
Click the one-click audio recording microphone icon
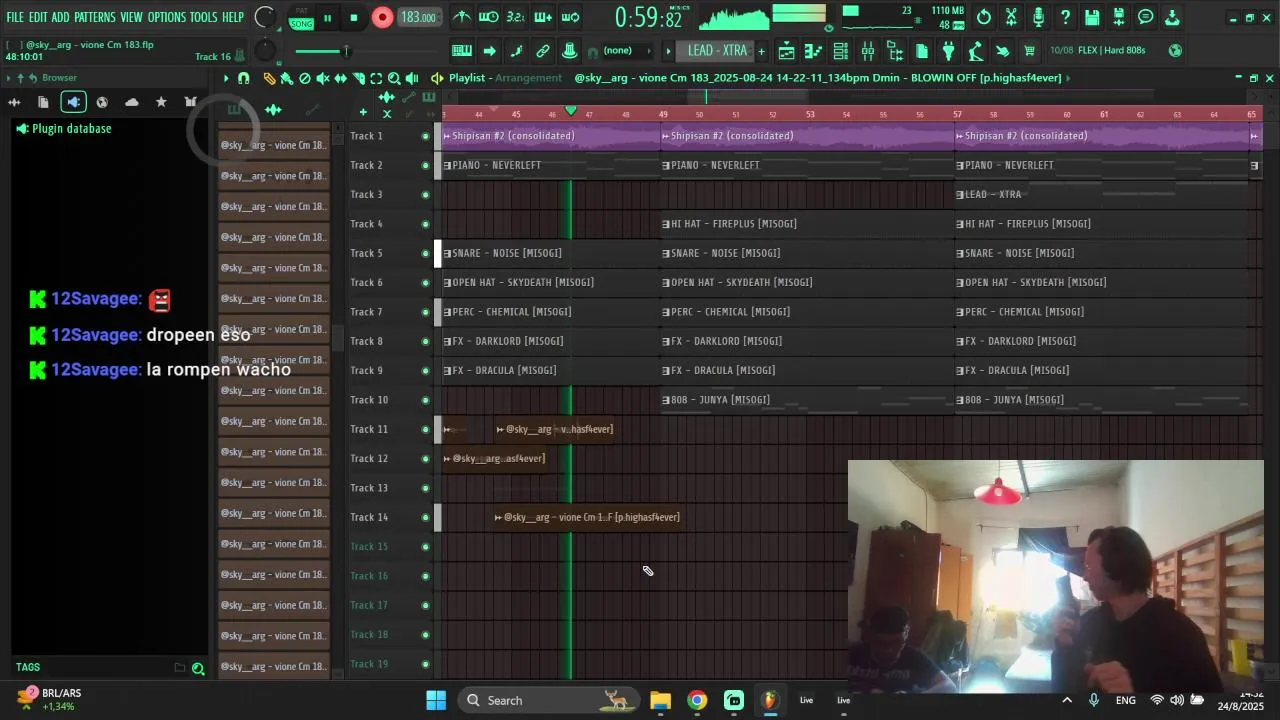point(1038,17)
